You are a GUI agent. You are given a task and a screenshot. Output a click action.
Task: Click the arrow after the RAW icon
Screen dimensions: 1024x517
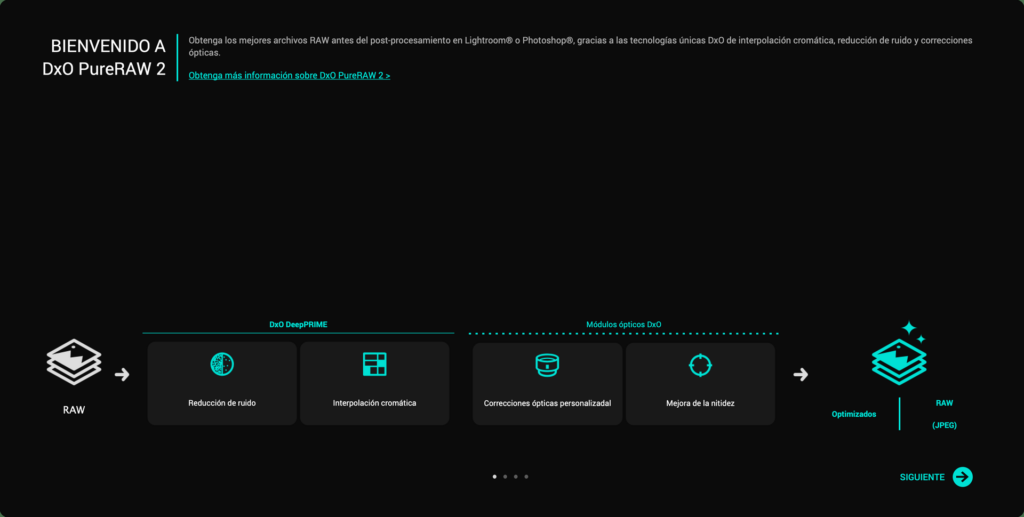click(122, 375)
